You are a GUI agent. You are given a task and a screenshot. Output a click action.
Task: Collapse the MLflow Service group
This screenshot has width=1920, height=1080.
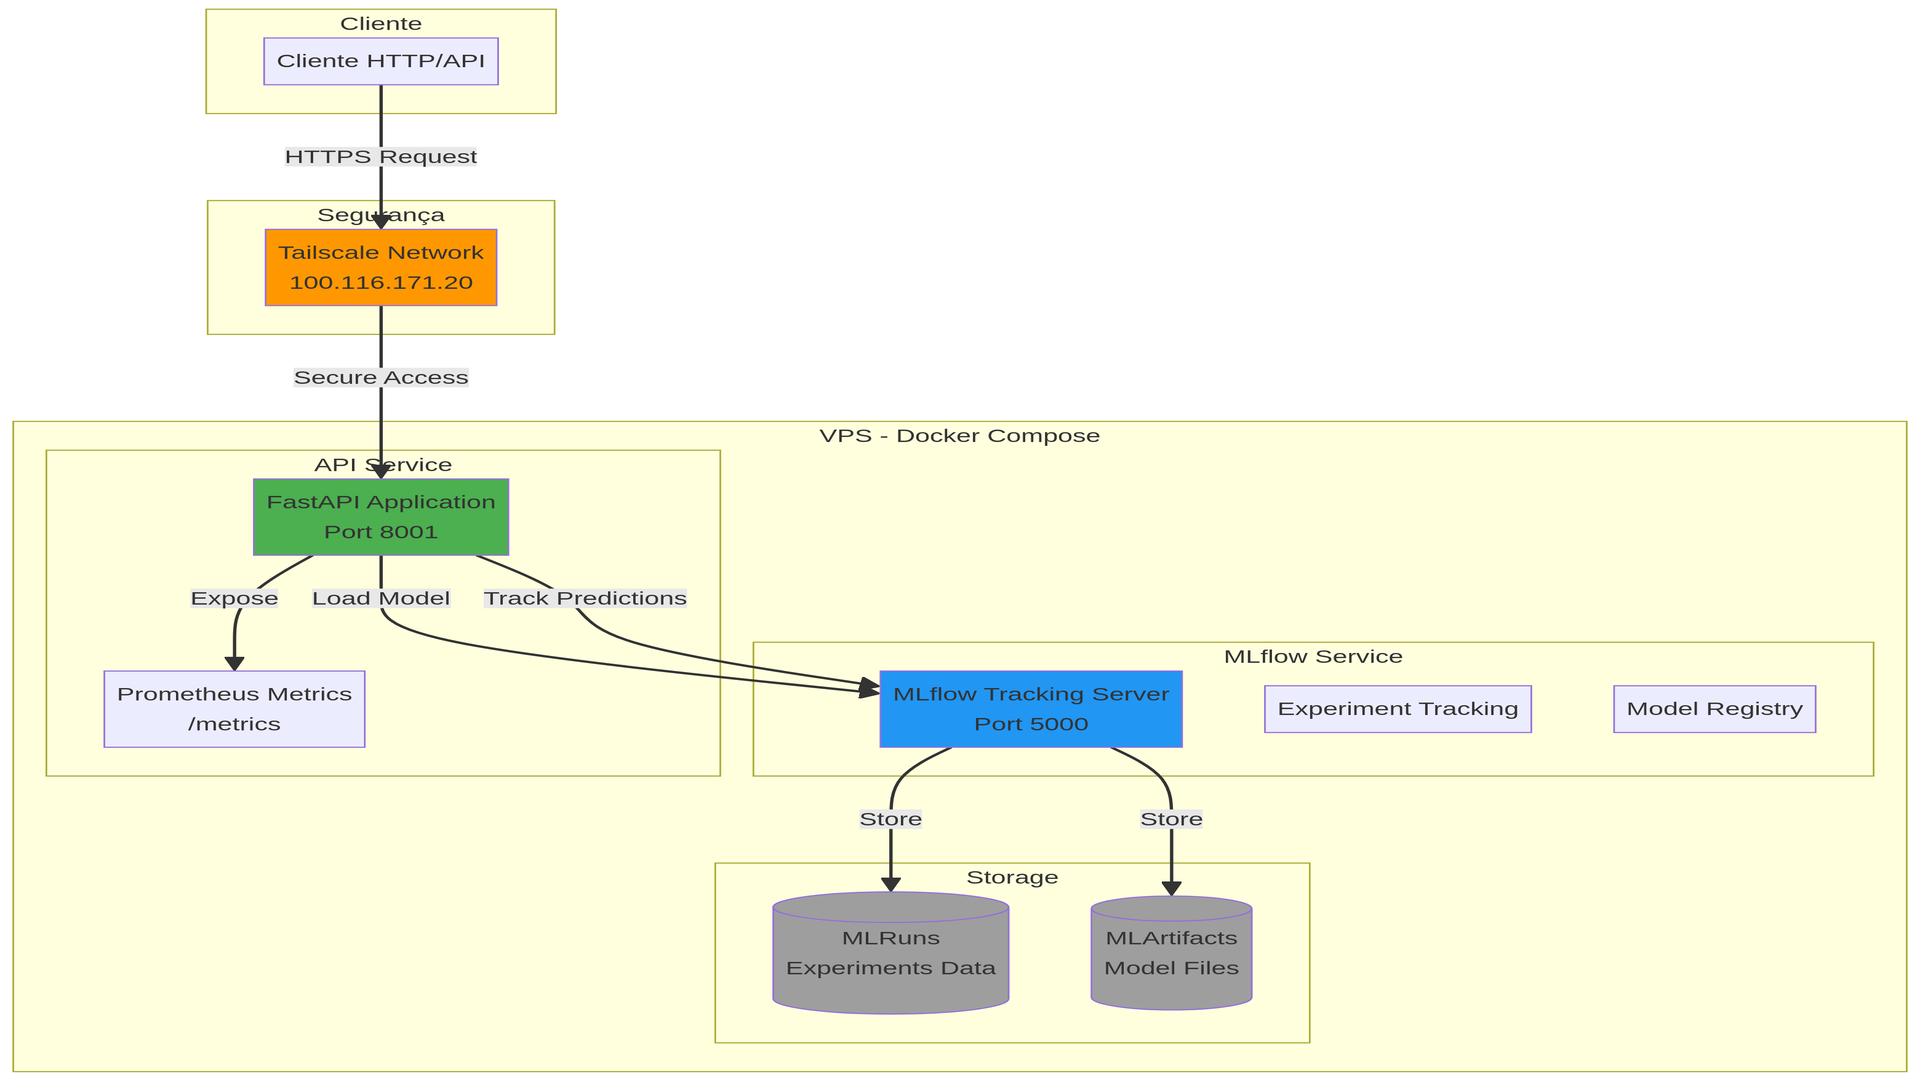coord(1313,655)
